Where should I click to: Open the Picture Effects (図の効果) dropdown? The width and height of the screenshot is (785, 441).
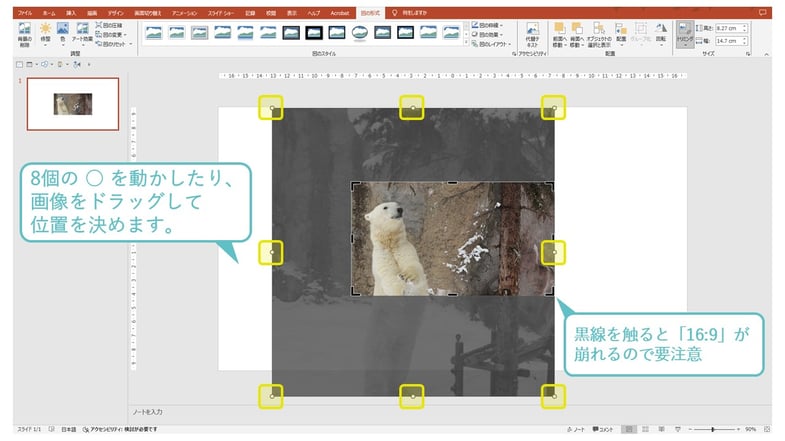pyautogui.click(x=487, y=35)
